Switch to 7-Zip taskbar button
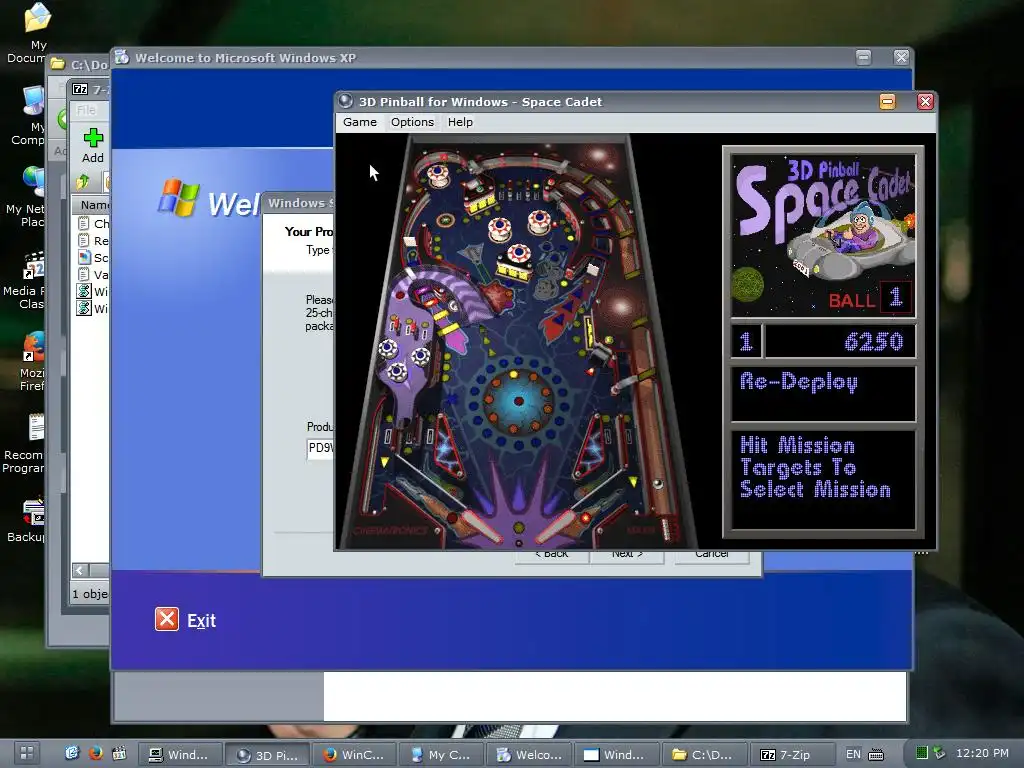This screenshot has height=768, width=1024. [x=792, y=755]
